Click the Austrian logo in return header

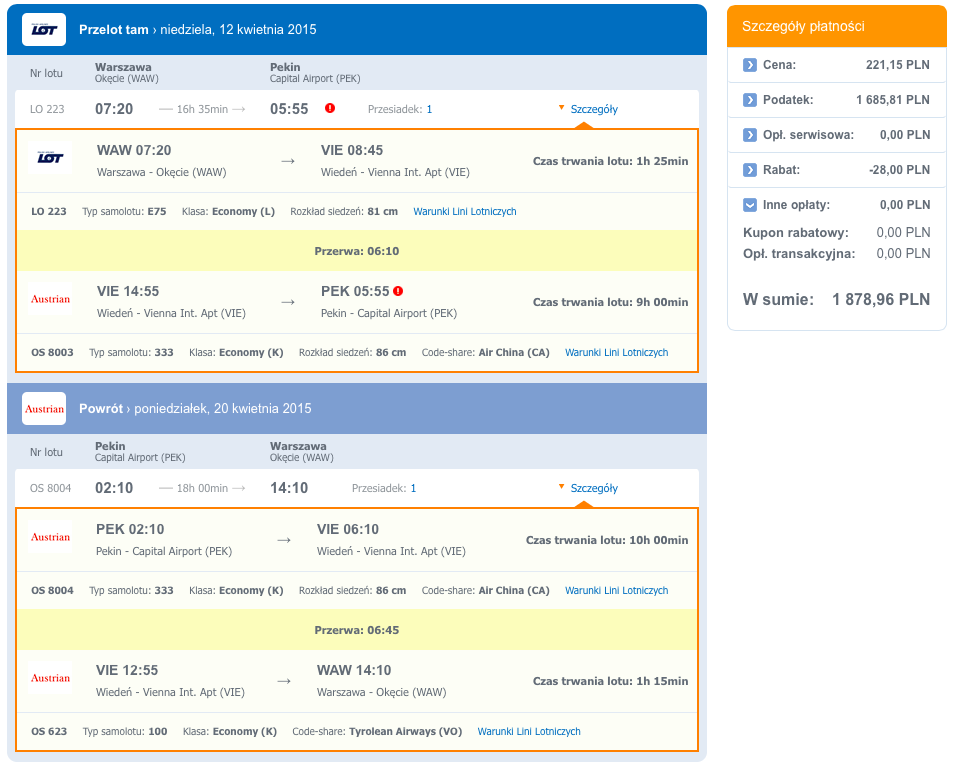click(x=44, y=409)
